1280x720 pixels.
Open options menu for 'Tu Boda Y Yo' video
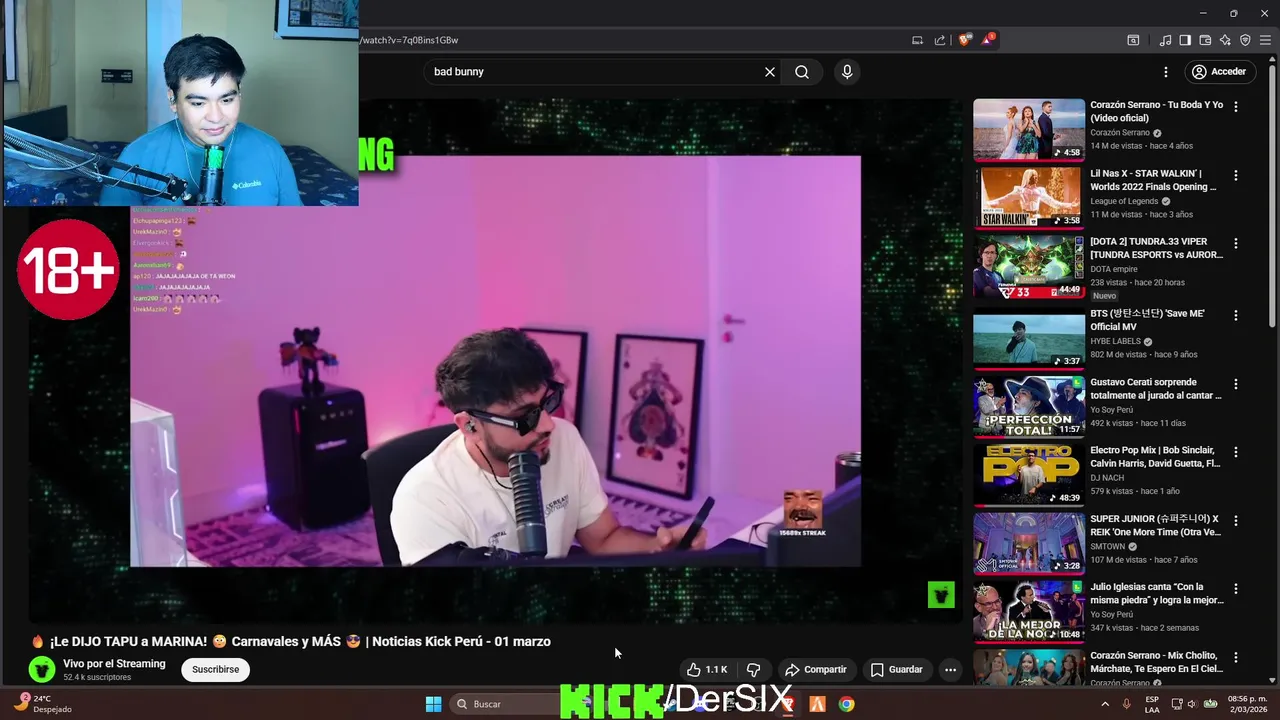(x=1236, y=106)
